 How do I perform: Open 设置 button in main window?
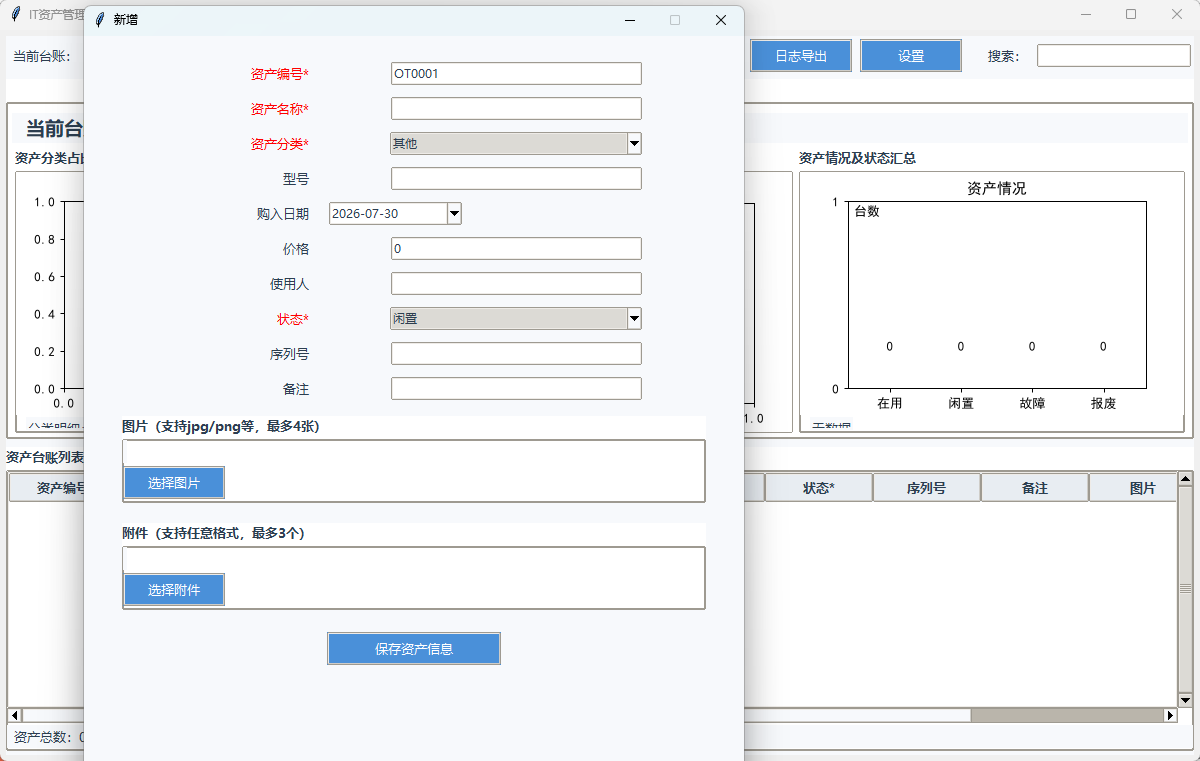(x=911, y=56)
